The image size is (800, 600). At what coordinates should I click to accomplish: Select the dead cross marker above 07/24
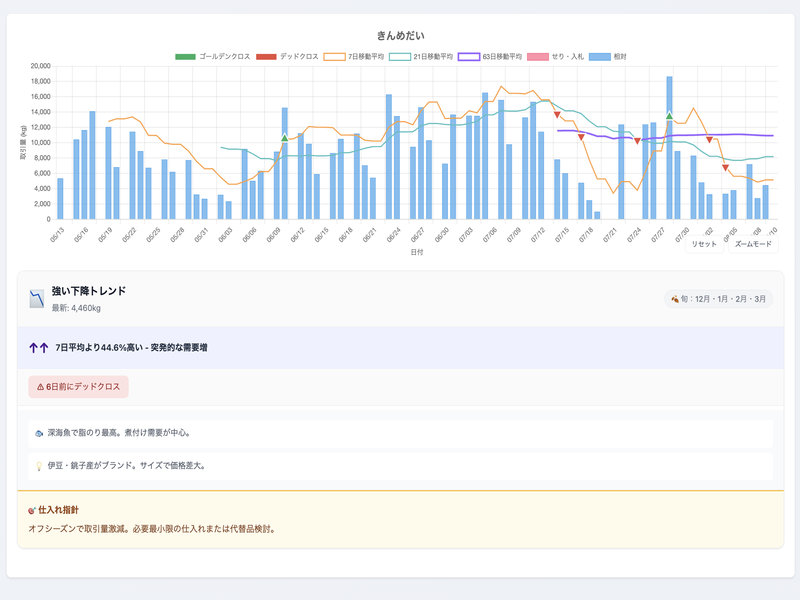coord(637,141)
